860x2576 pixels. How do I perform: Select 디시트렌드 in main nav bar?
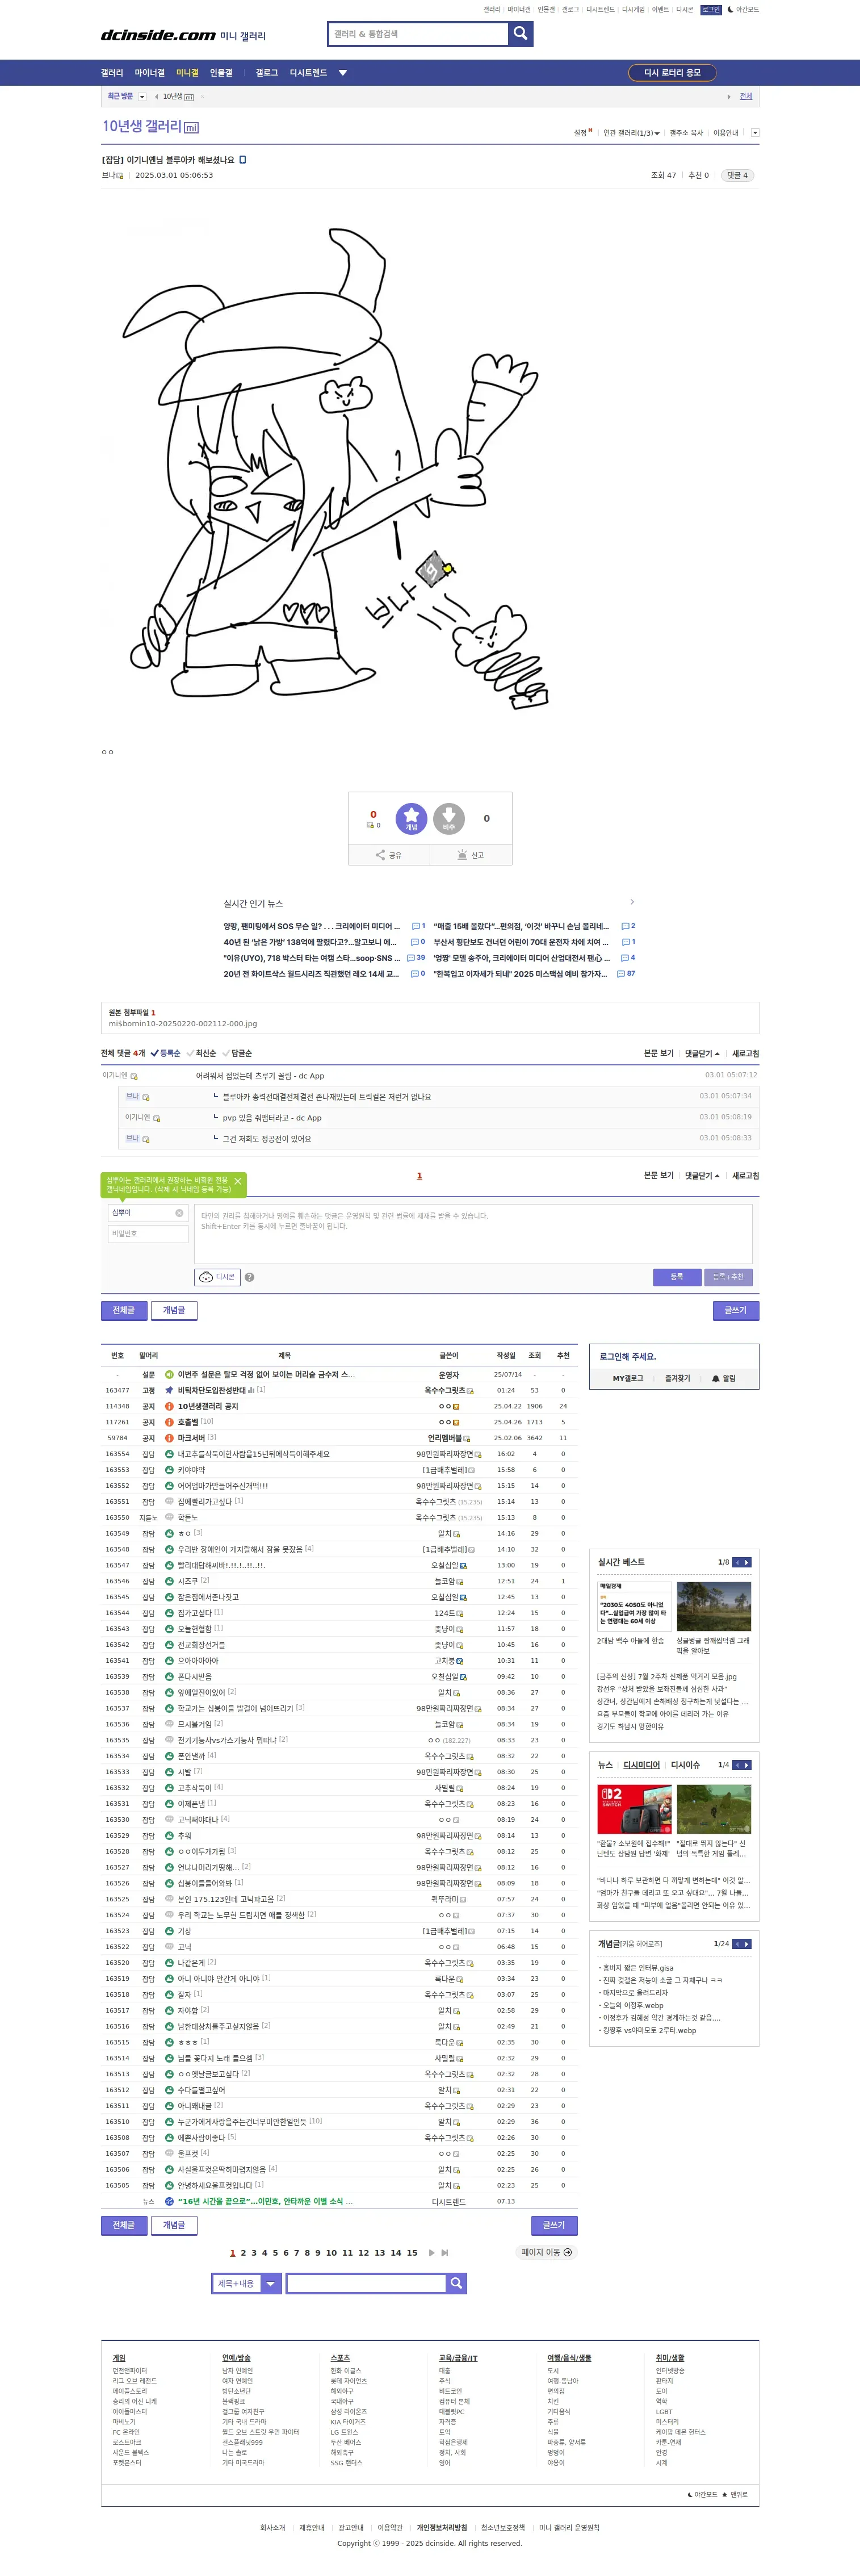(x=308, y=73)
